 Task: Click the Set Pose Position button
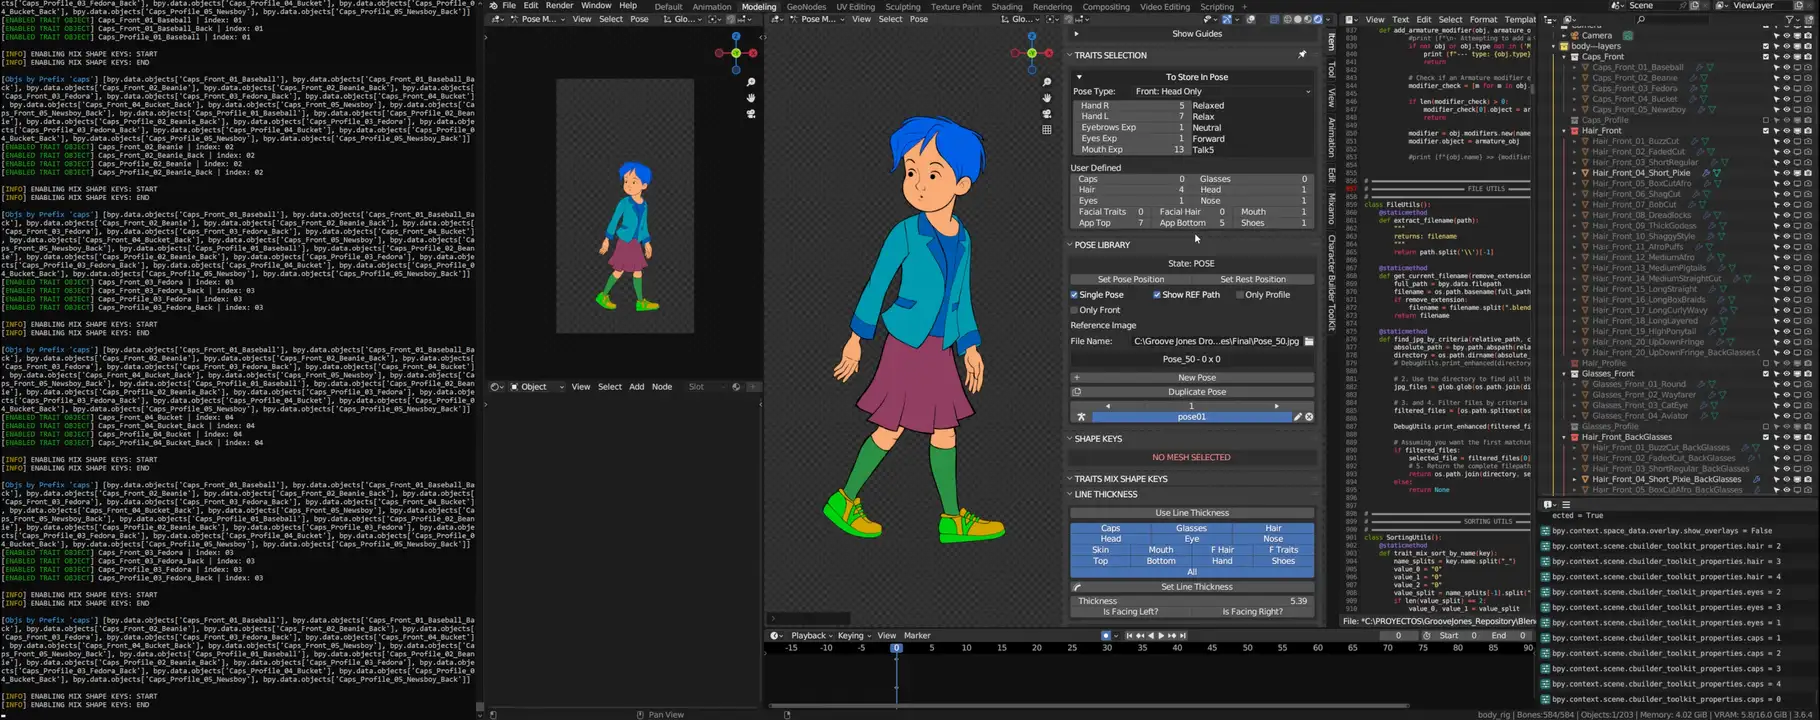(1130, 279)
